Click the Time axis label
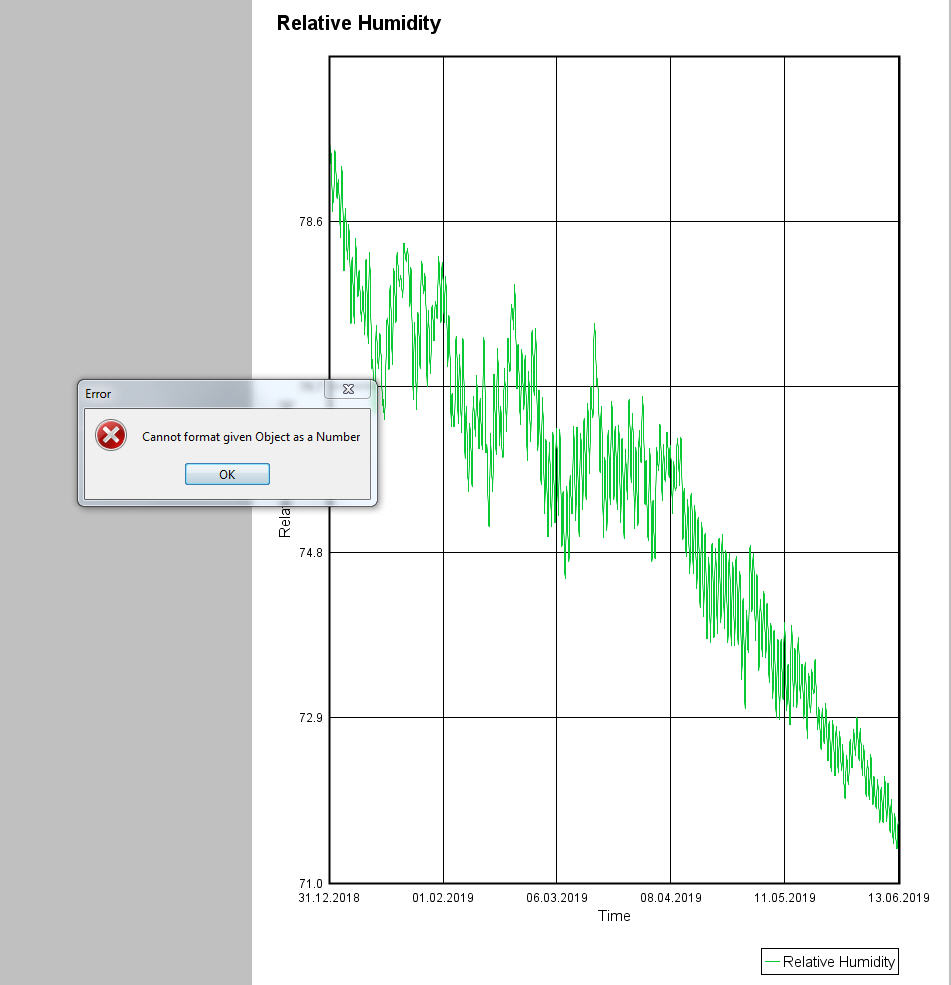This screenshot has width=951, height=985. point(614,916)
